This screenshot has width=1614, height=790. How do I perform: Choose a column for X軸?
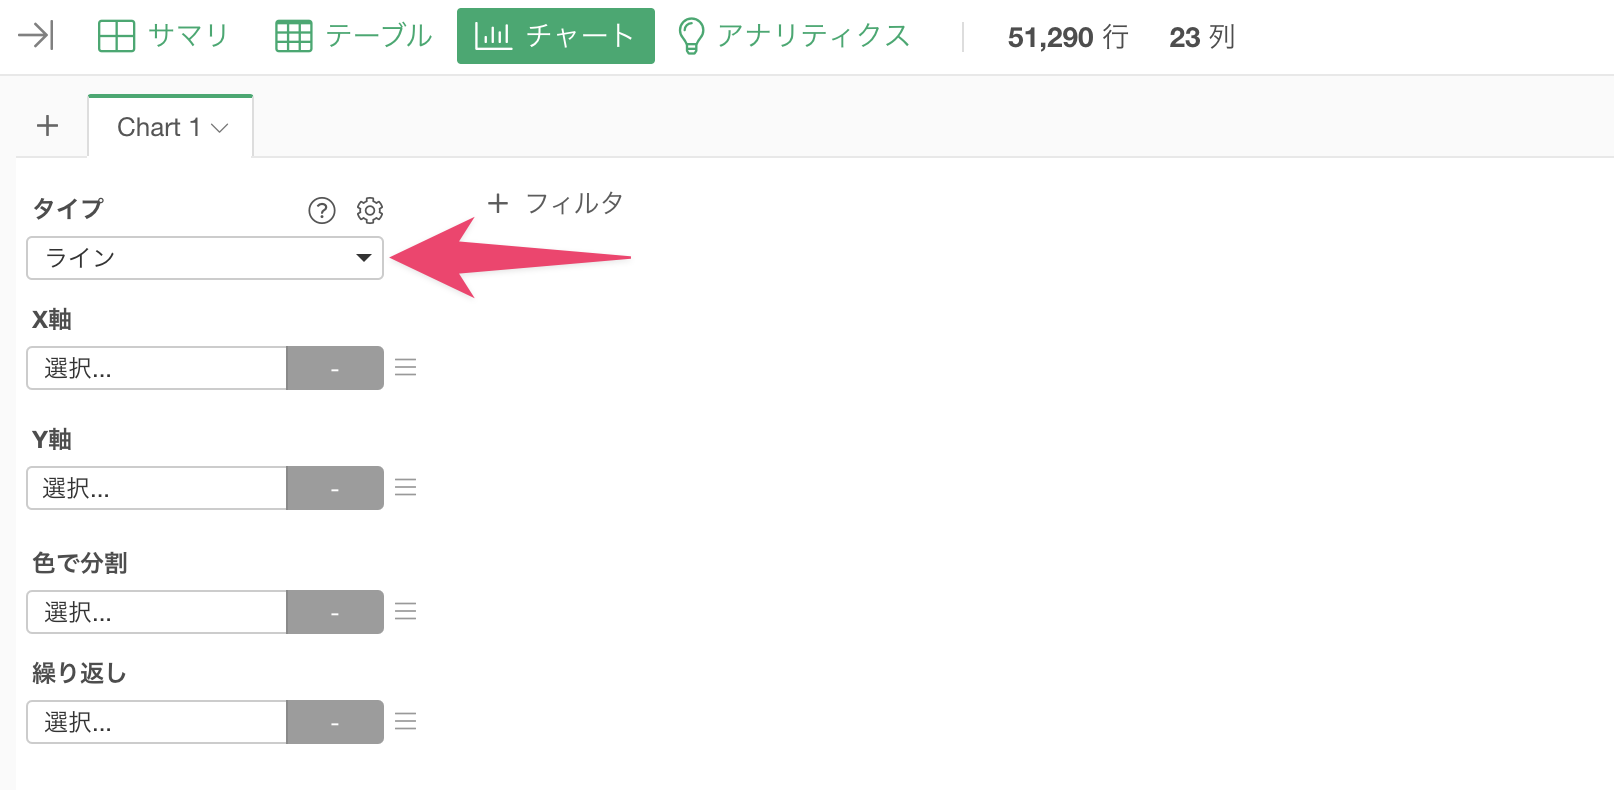coord(157,368)
